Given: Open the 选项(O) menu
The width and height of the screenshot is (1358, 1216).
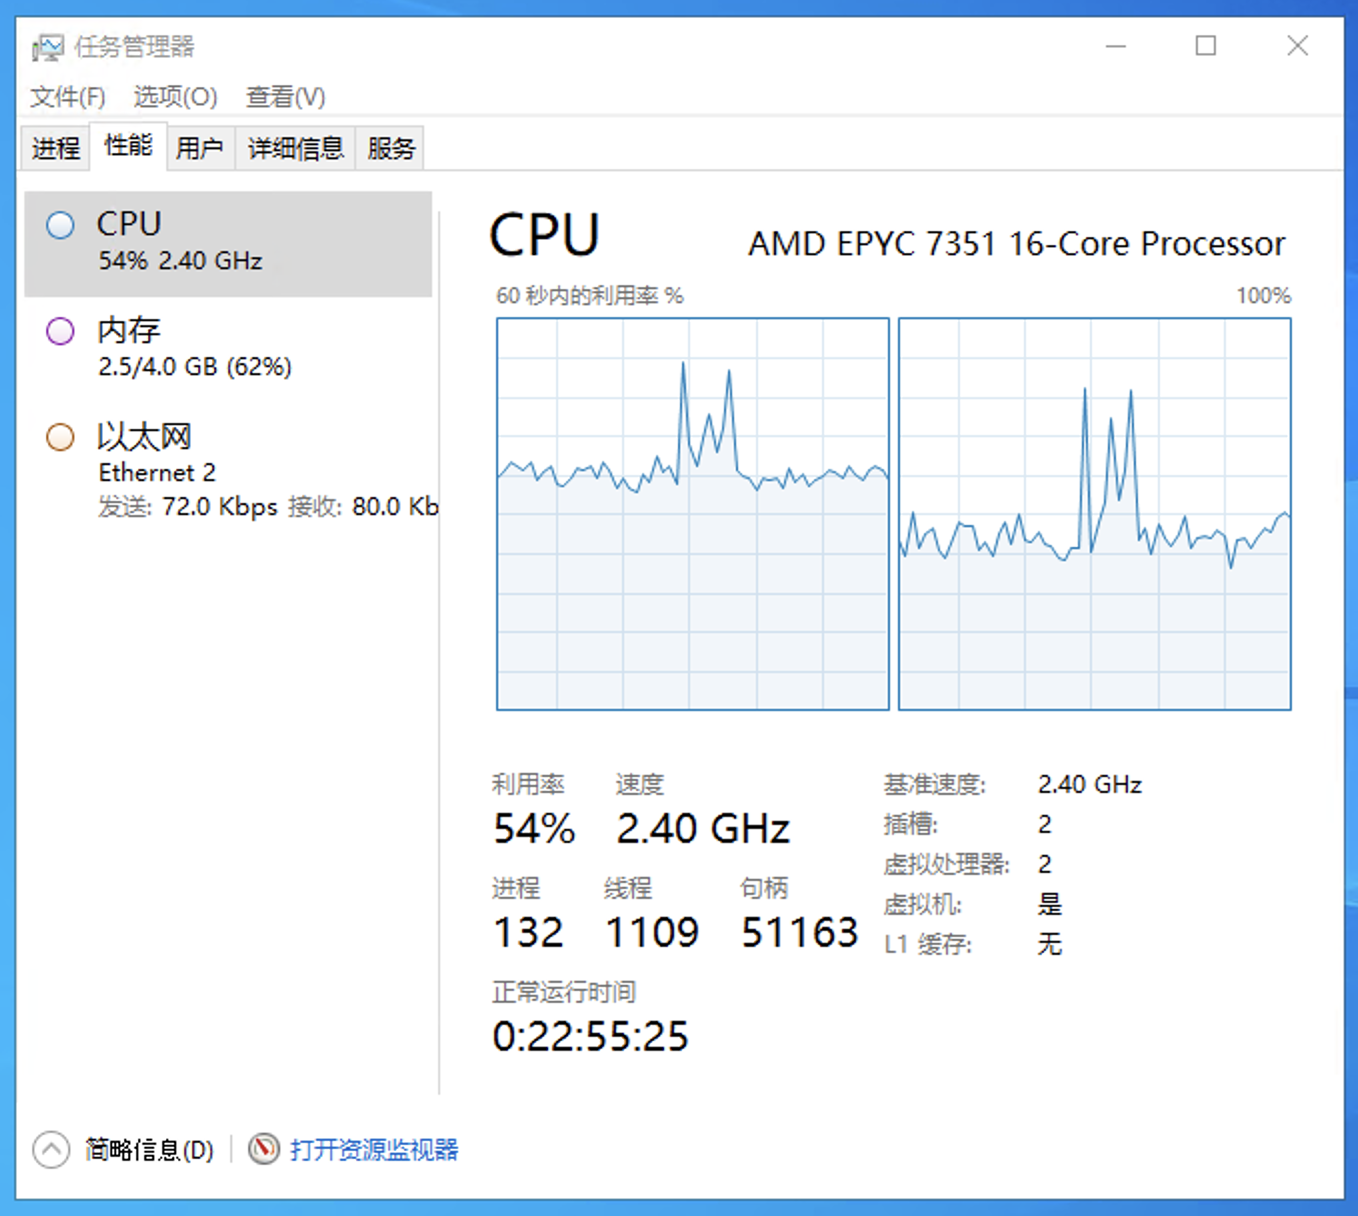Looking at the screenshot, I should [x=175, y=97].
